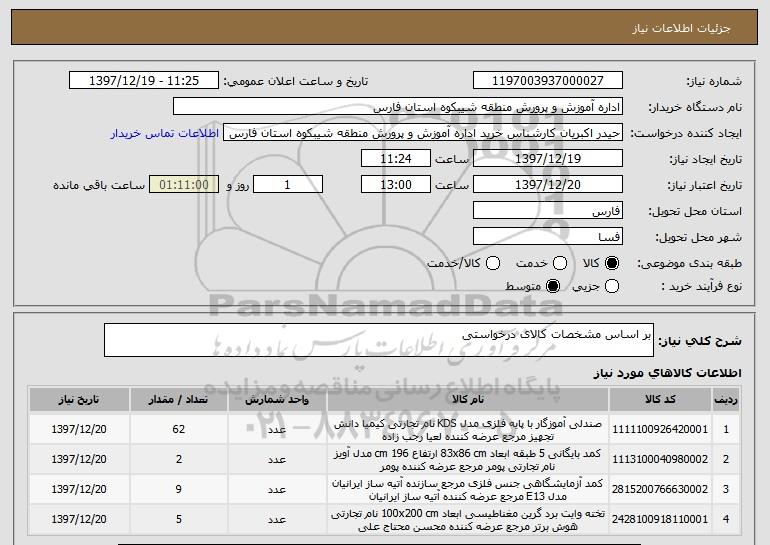Click the اطلاعات کالاهای مورد نیاز heading
Image resolution: width=770 pixels, height=545 pixels.
pos(667,373)
